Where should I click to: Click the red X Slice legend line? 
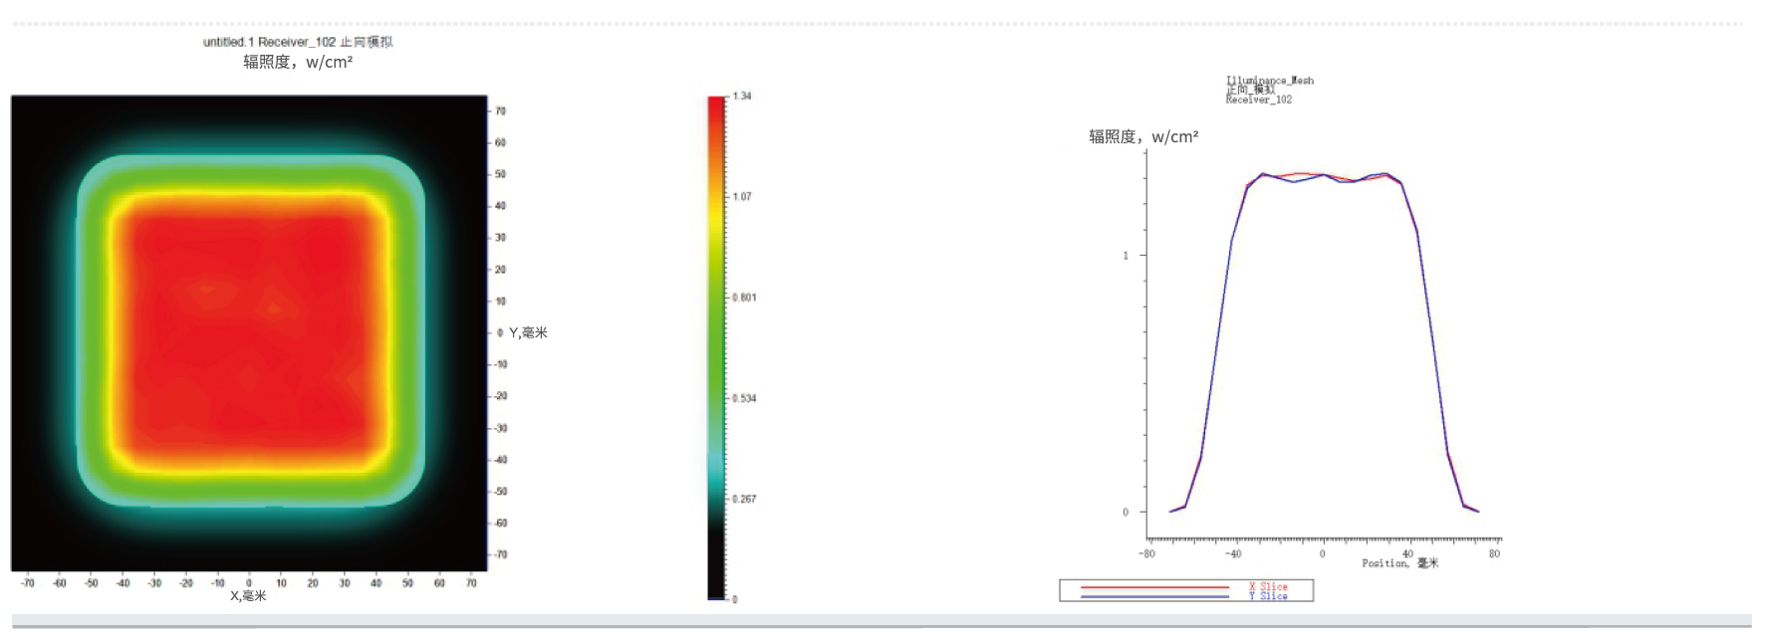coord(1155,587)
